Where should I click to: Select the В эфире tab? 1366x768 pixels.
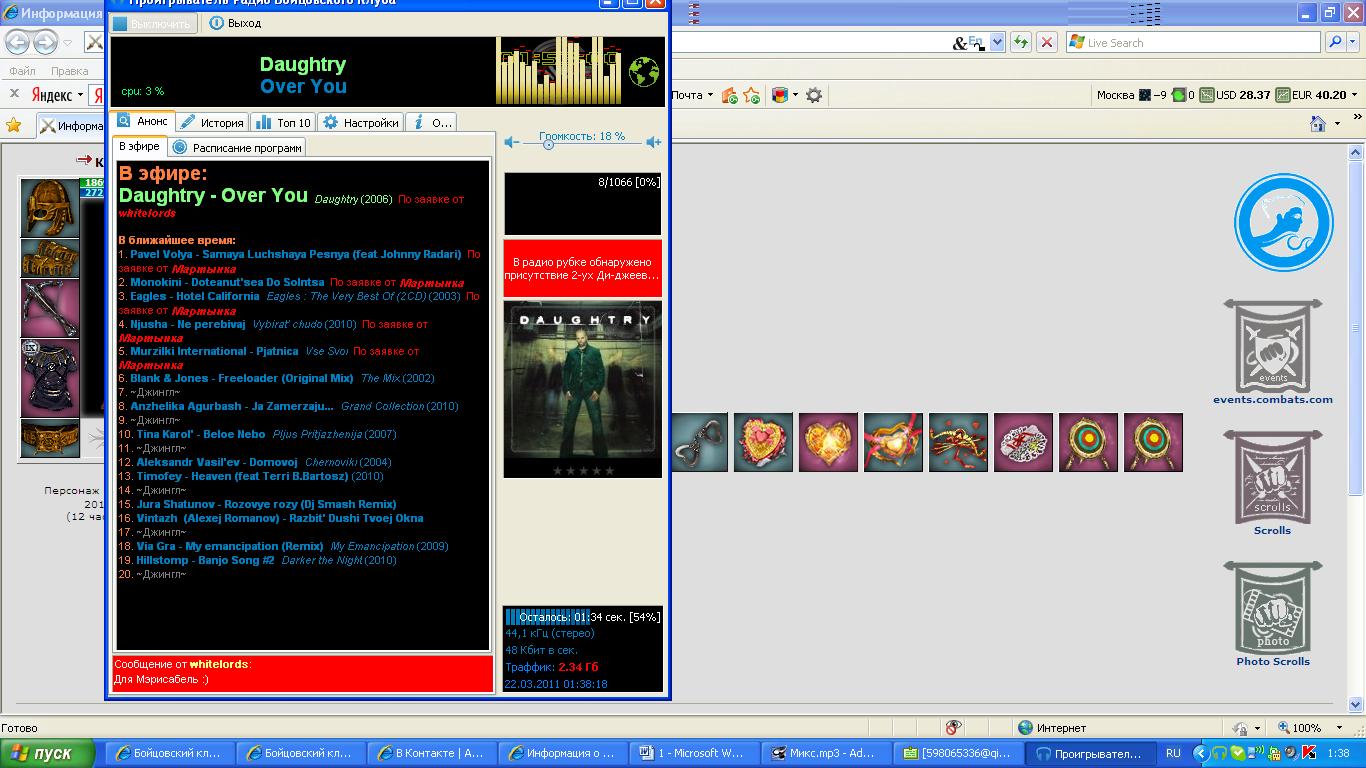[139, 146]
